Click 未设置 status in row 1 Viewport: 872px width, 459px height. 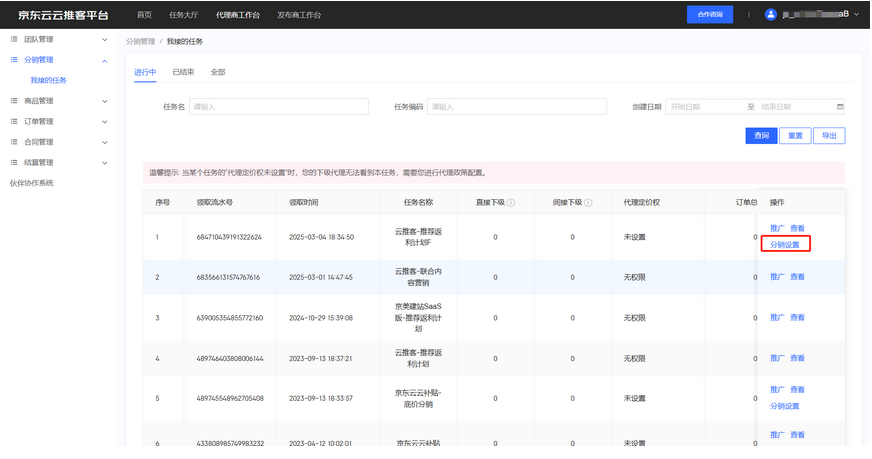pyautogui.click(x=635, y=237)
